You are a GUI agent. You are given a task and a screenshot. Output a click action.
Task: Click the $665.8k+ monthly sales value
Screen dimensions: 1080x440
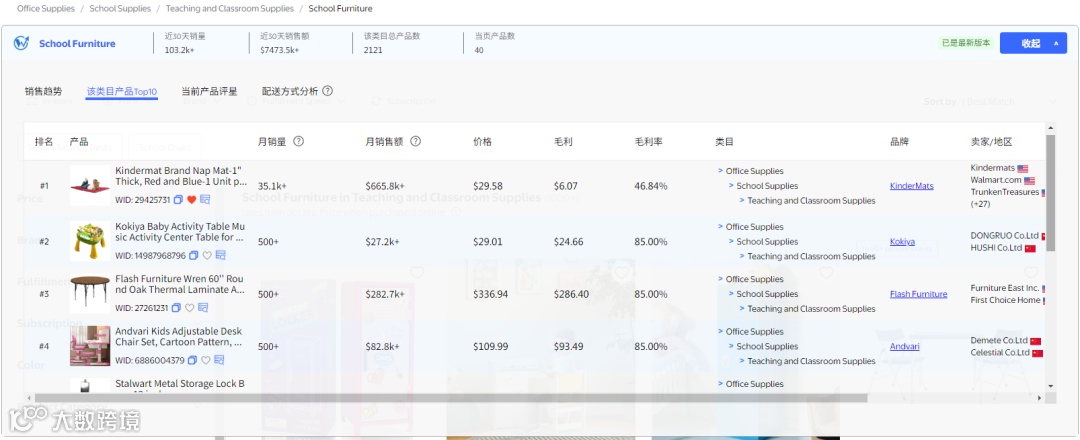click(x=385, y=186)
